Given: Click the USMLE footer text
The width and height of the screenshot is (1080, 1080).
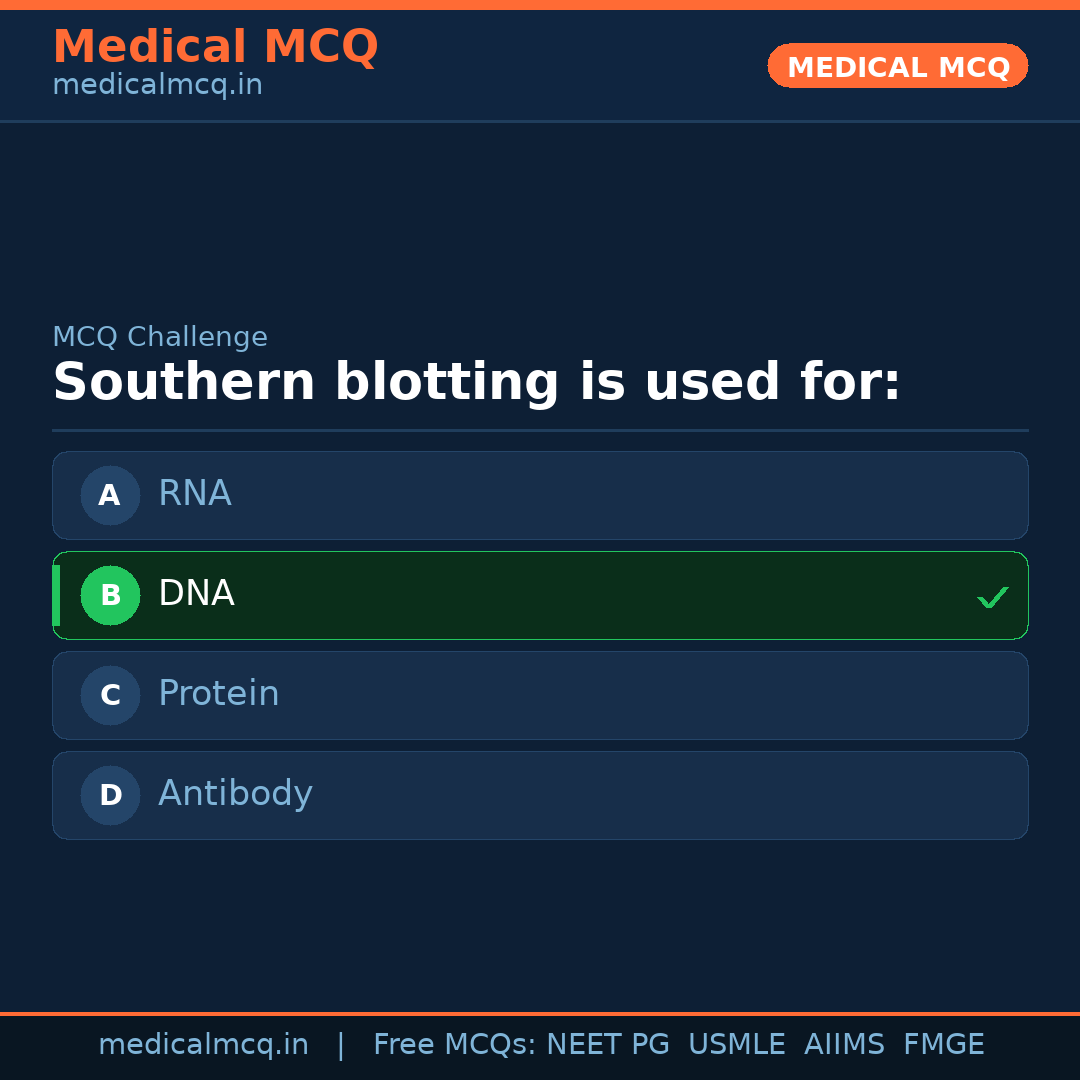Looking at the screenshot, I should point(736,1045).
